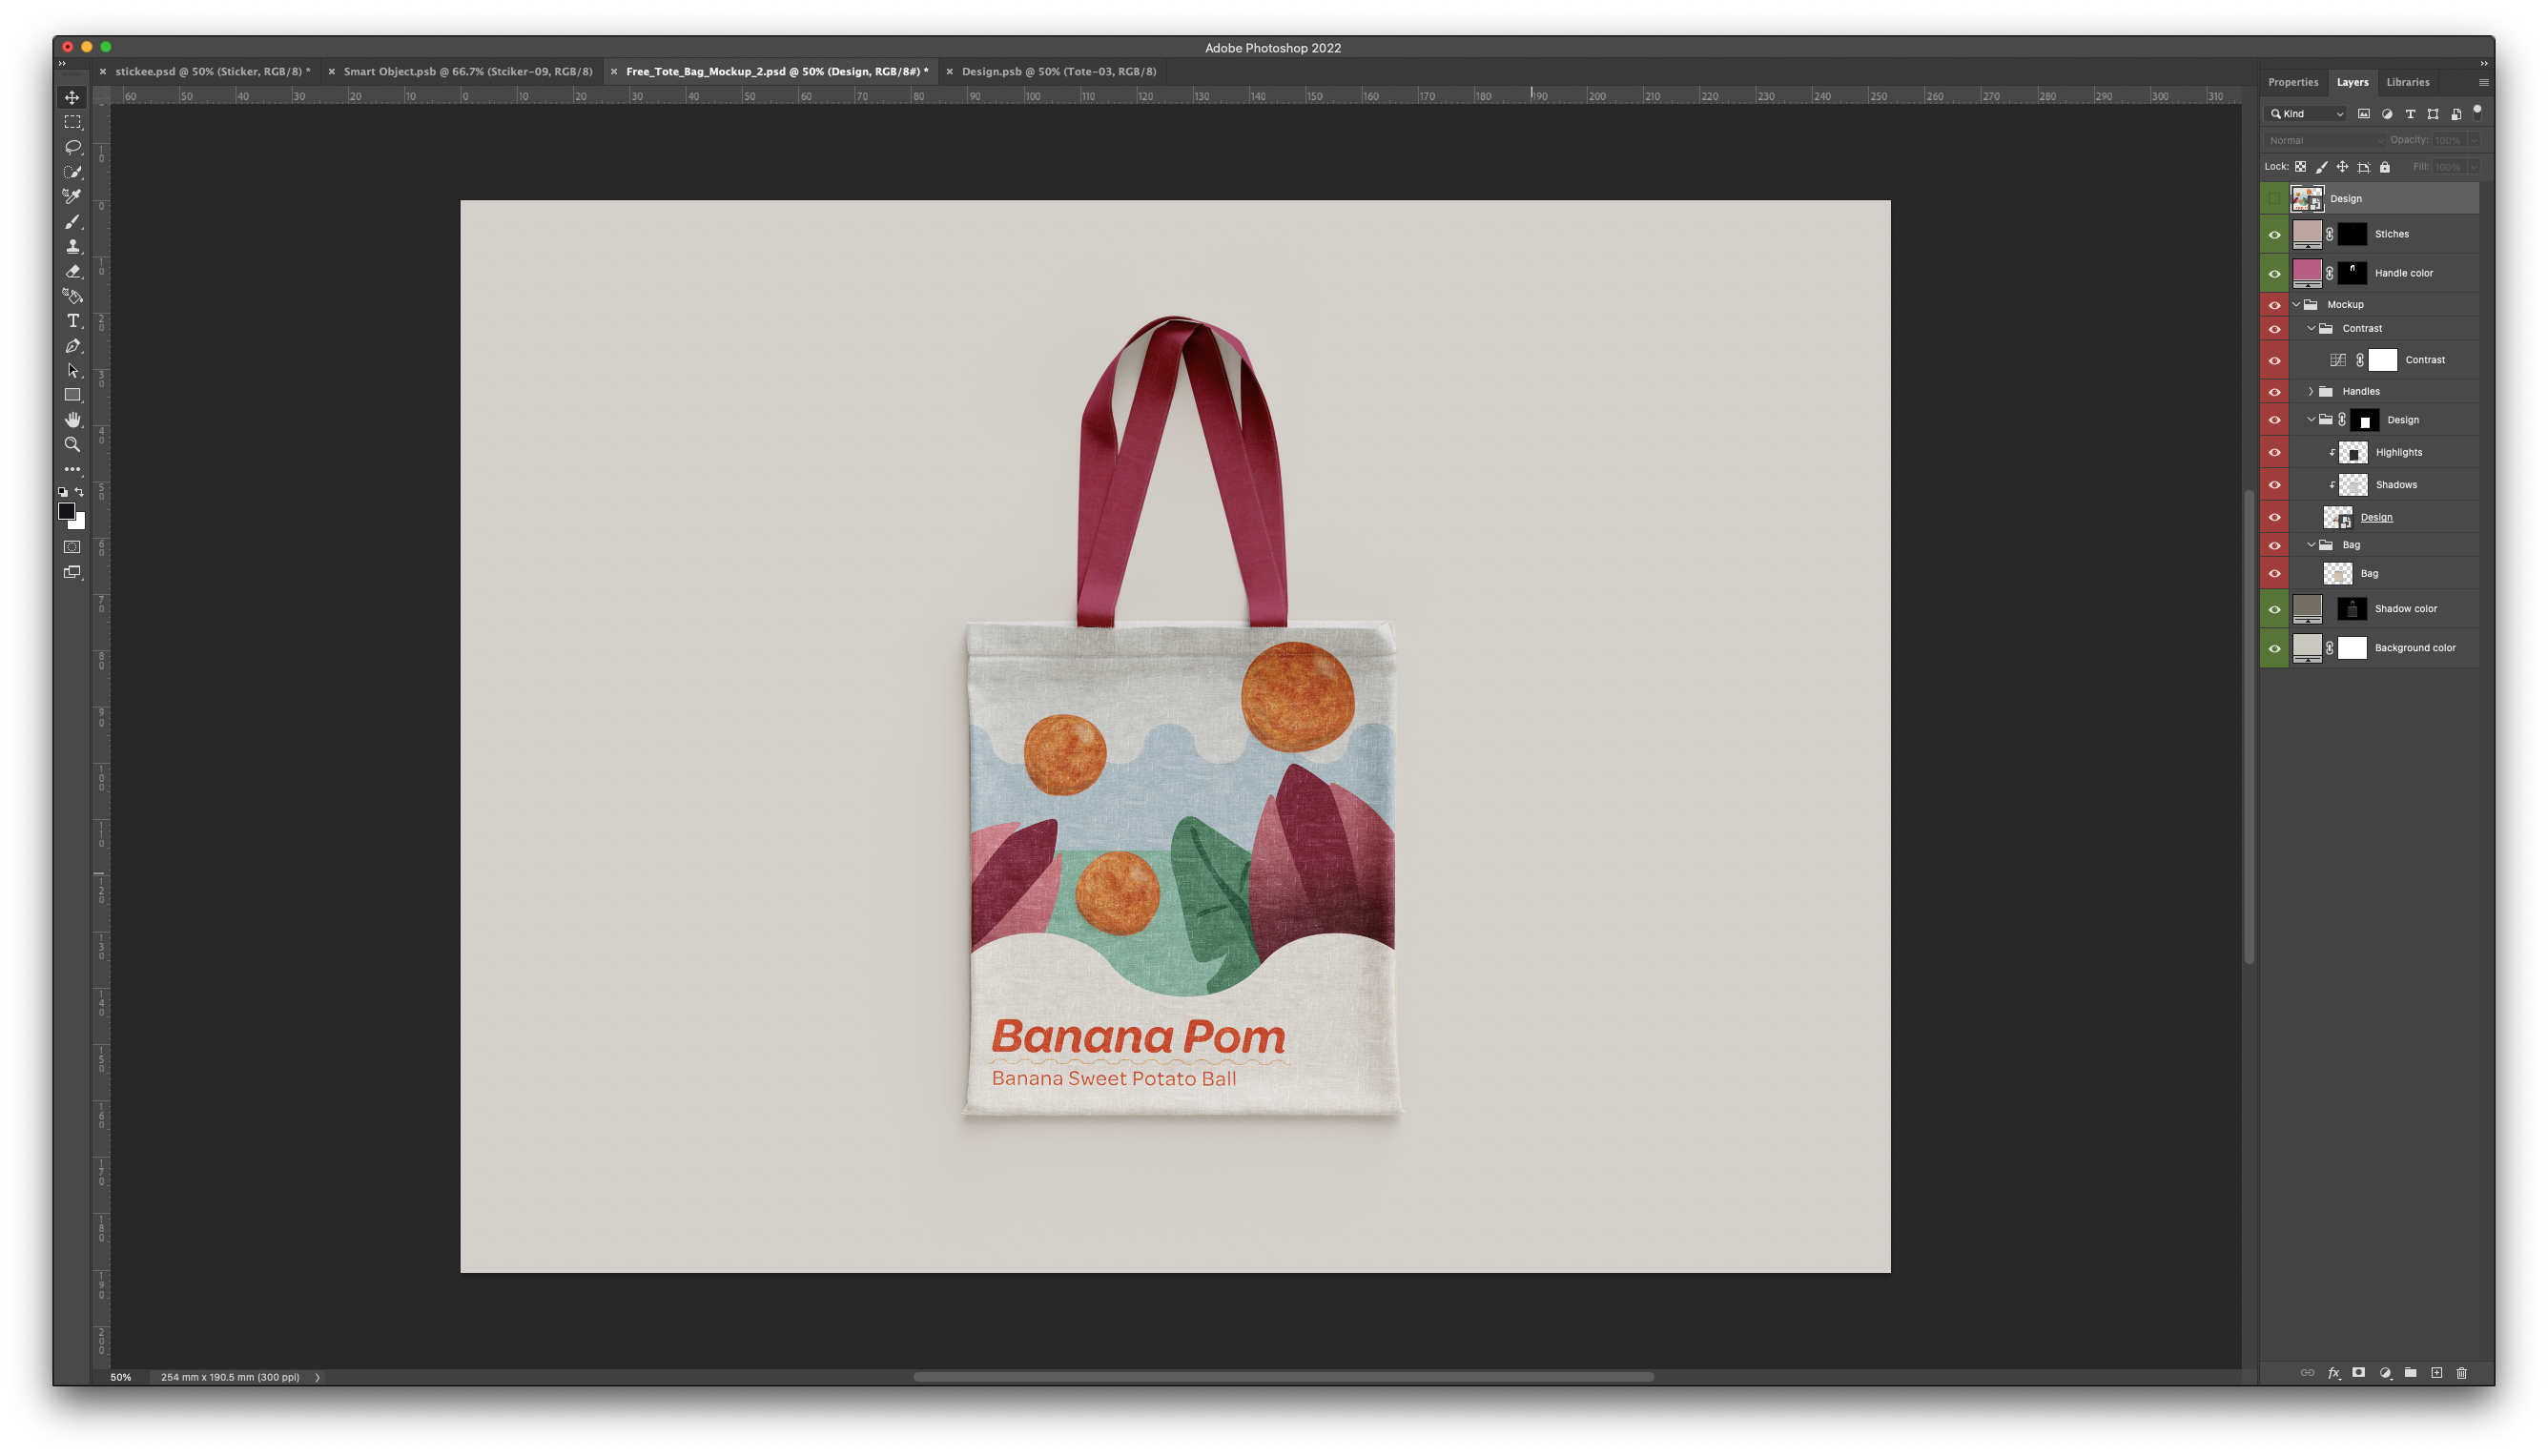Click the Zoom tool
The image size is (2548, 1456).
pos(72,445)
